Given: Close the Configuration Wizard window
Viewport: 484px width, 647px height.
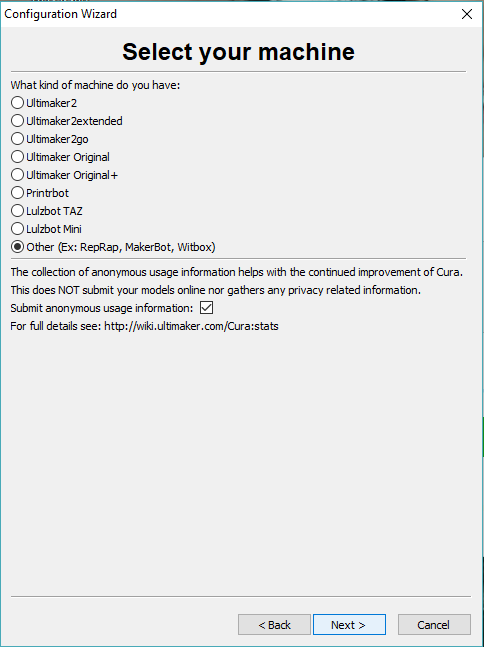Looking at the screenshot, I should click(467, 14).
